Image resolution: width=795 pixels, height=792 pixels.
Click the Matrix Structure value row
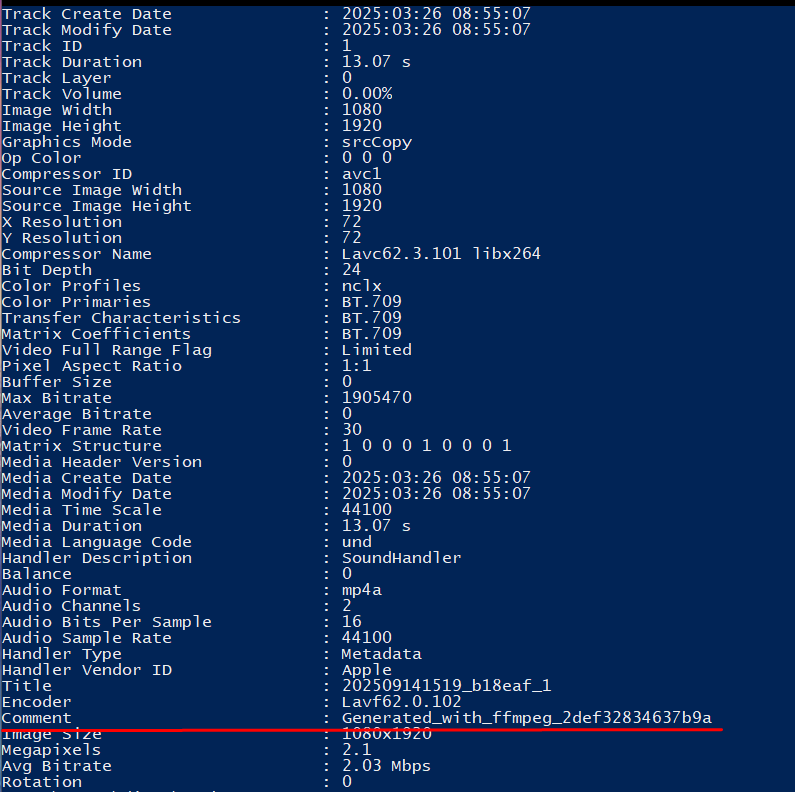(x=426, y=446)
